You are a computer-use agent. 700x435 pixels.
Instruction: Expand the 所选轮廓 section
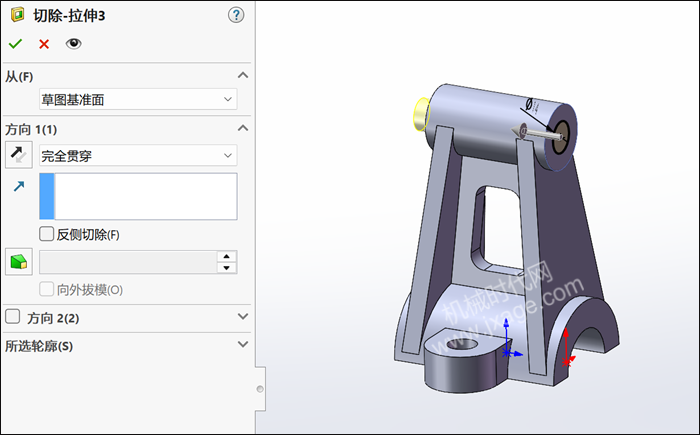(242, 345)
